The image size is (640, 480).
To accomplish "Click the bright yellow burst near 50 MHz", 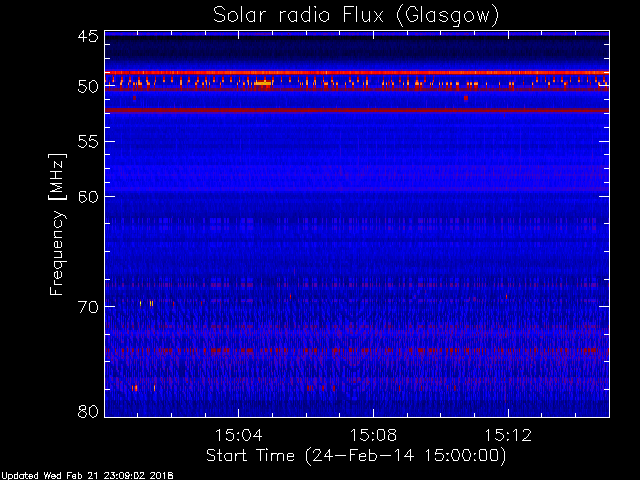I will (x=263, y=83).
